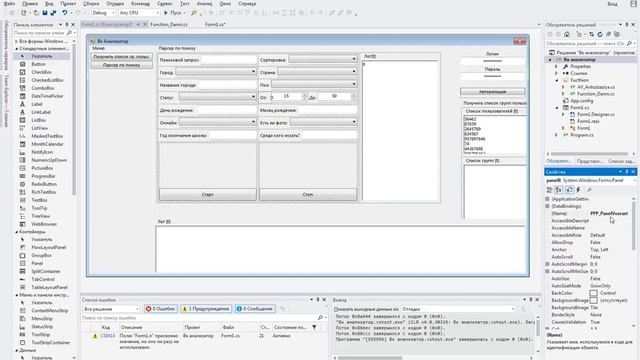Increase the От numeric up-down value
This screenshot has width=640, height=360.
pos(305,95)
